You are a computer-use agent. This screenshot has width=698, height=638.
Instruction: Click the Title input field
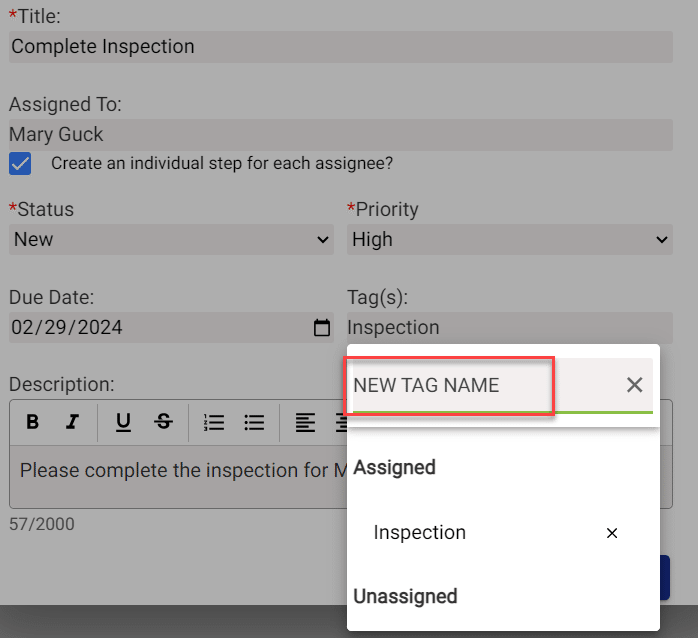click(x=341, y=47)
